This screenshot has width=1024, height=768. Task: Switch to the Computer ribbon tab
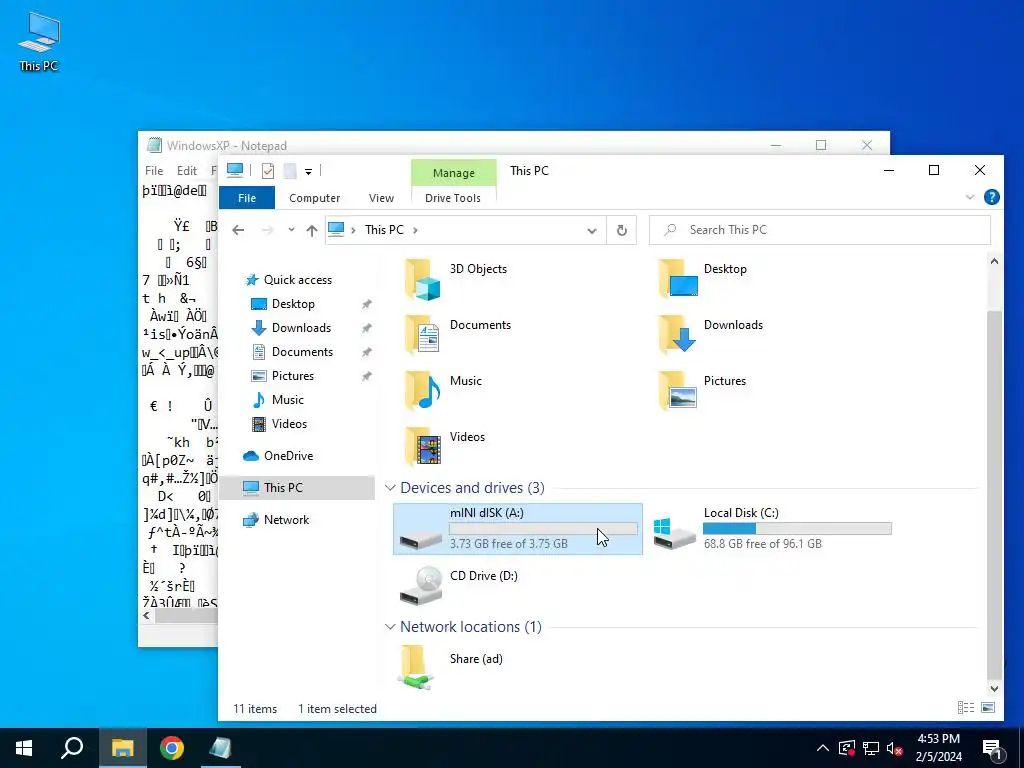[x=314, y=198]
